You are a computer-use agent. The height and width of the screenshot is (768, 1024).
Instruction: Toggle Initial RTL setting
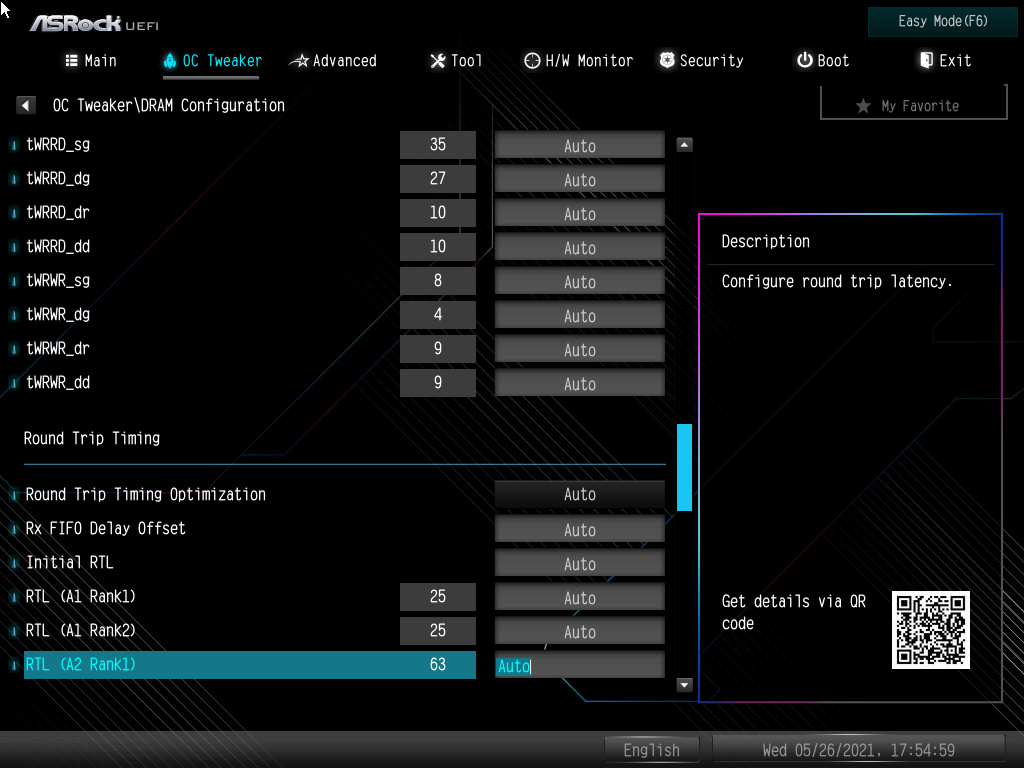(x=579, y=562)
